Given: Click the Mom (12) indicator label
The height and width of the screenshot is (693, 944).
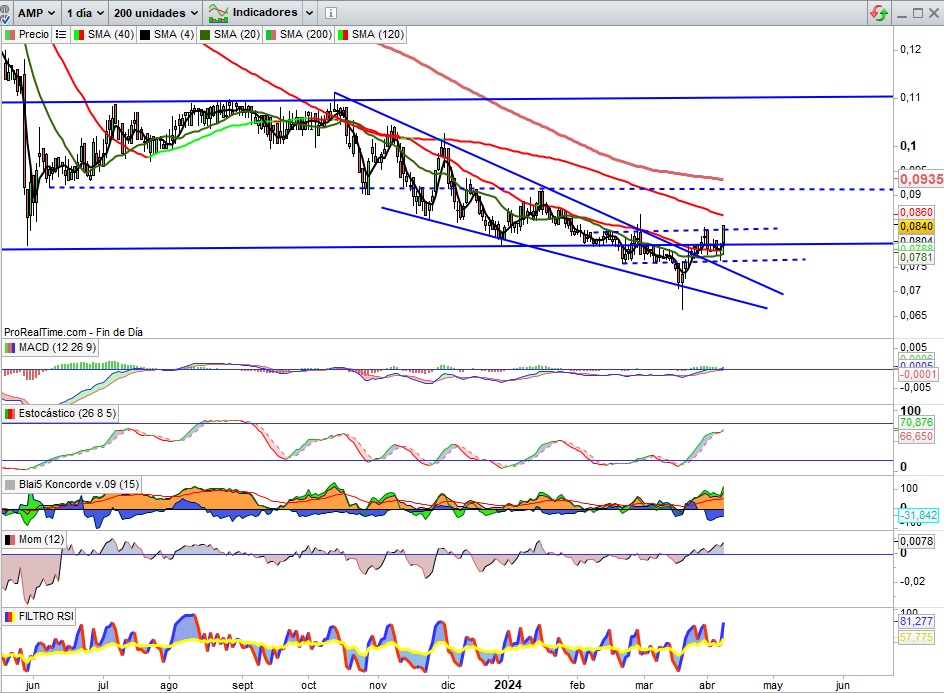Looking at the screenshot, I should [41, 540].
